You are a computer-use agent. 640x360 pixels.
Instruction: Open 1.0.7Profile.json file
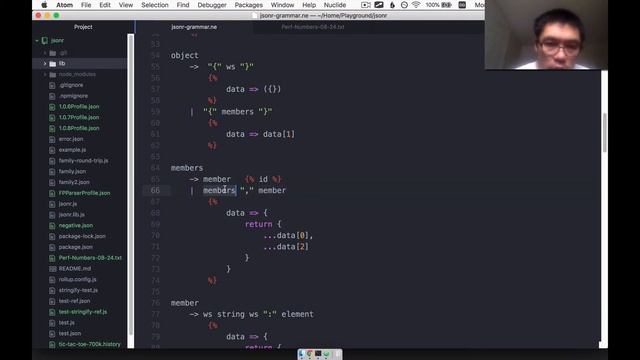coord(79,117)
